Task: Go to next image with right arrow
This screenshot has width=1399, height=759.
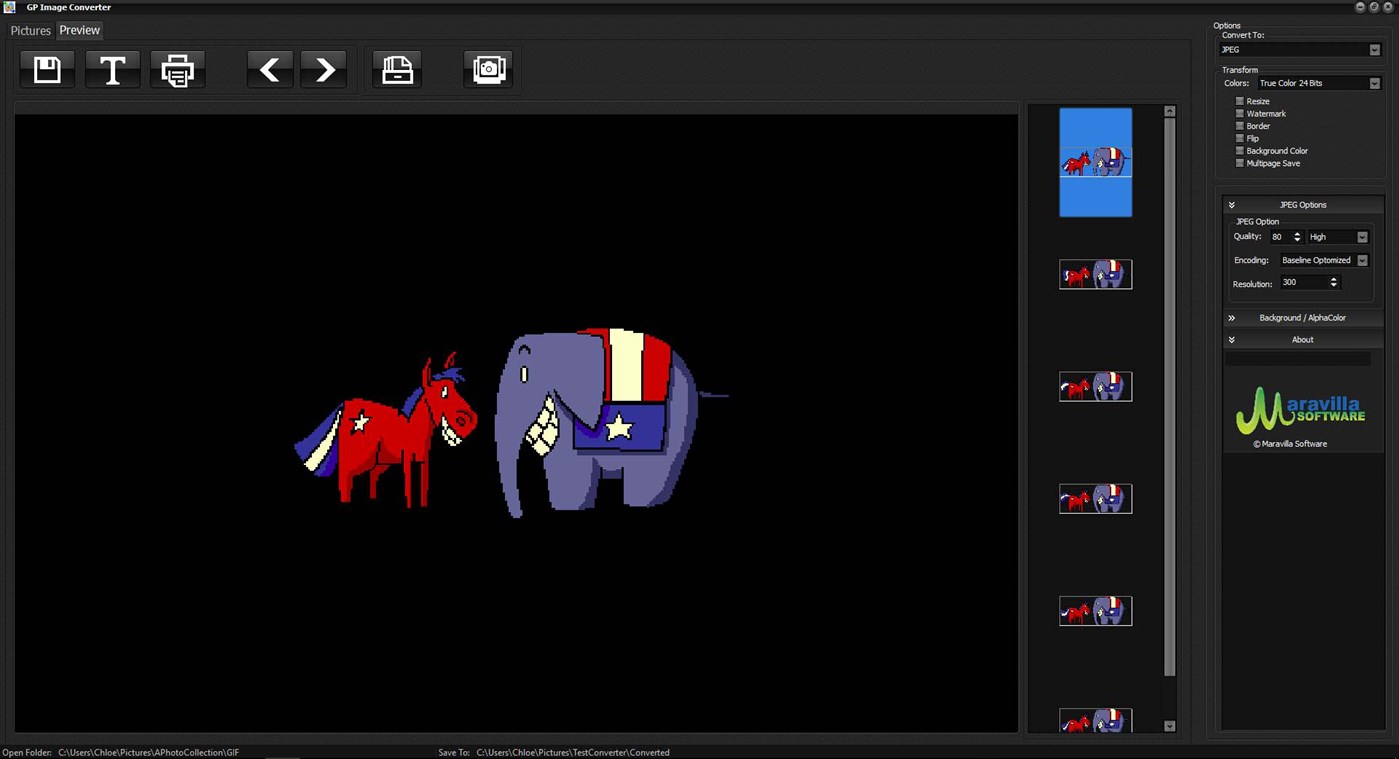Action: [324, 70]
